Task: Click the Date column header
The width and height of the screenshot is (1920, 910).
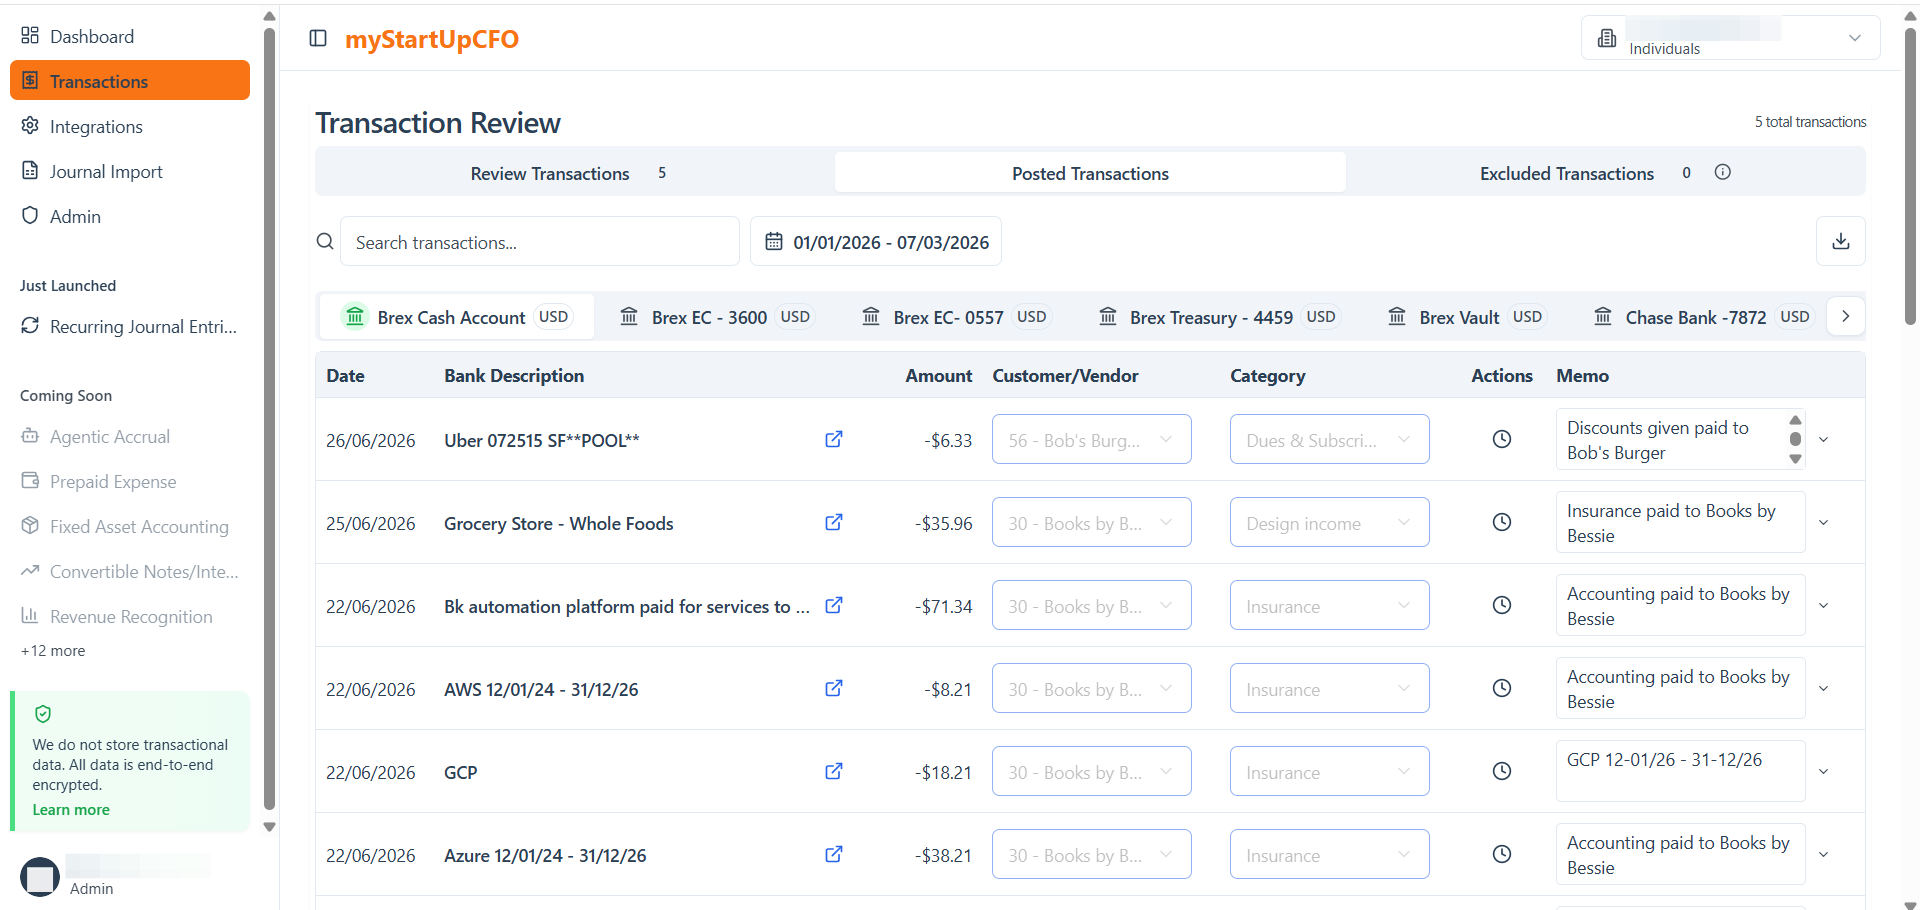Action: [345, 375]
